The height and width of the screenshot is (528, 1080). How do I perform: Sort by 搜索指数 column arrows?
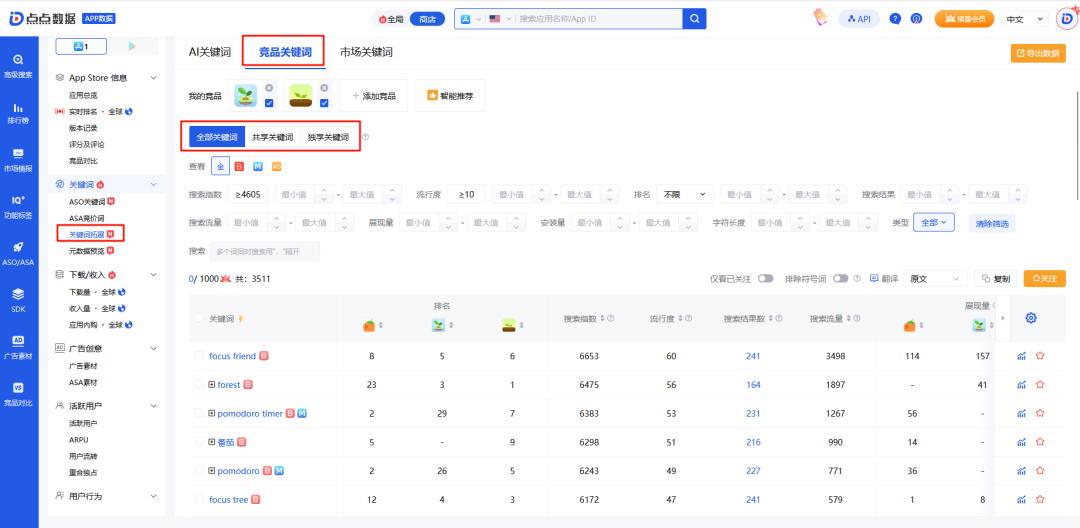coord(603,319)
